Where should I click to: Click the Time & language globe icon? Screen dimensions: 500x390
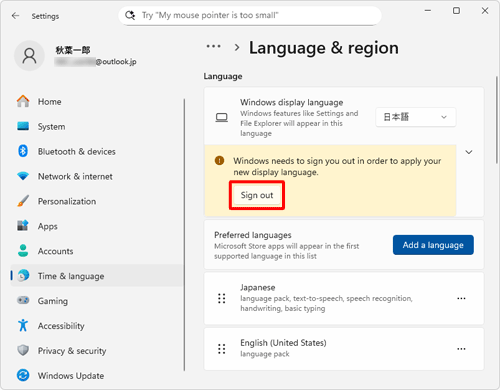pos(23,276)
